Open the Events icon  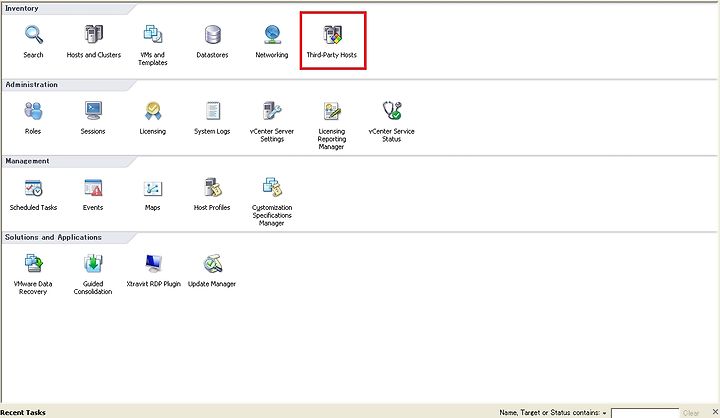tap(93, 188)
